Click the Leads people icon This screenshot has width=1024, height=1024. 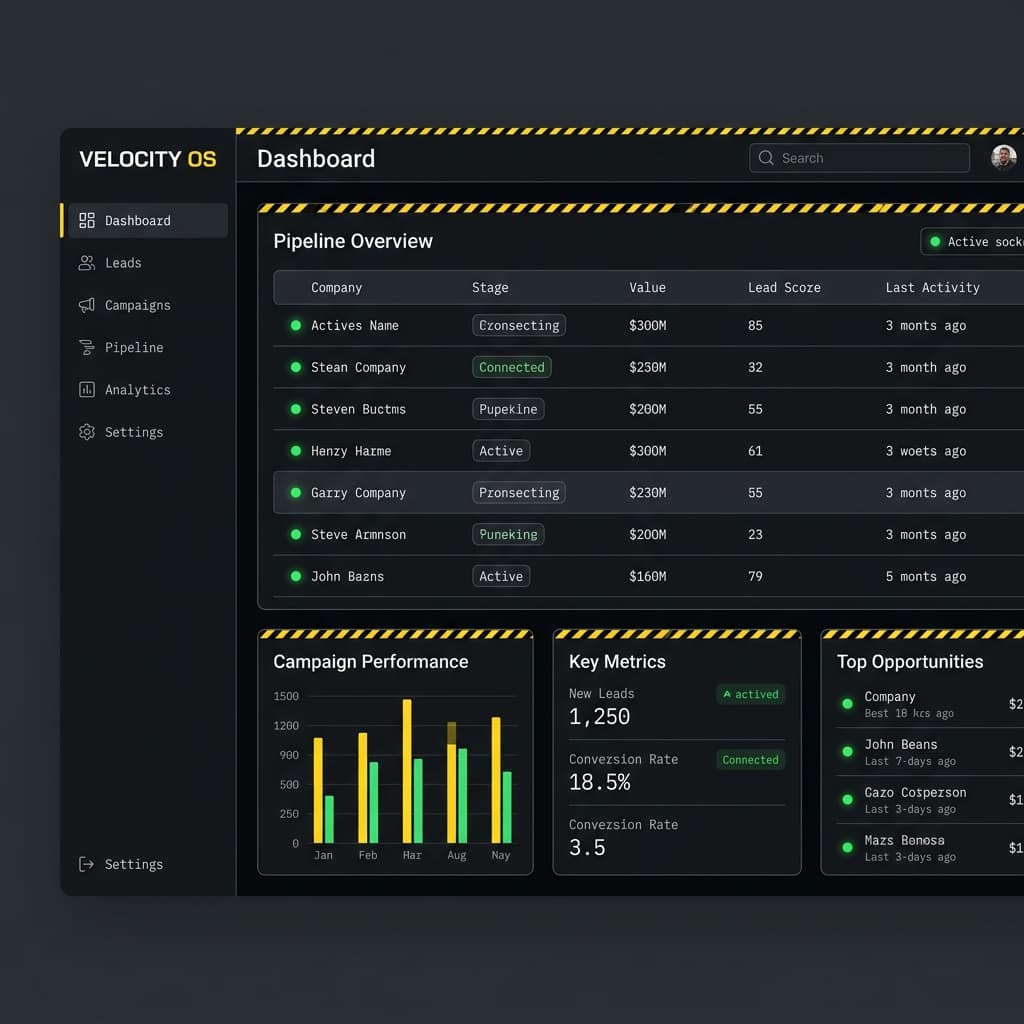[x=87, y=263]
